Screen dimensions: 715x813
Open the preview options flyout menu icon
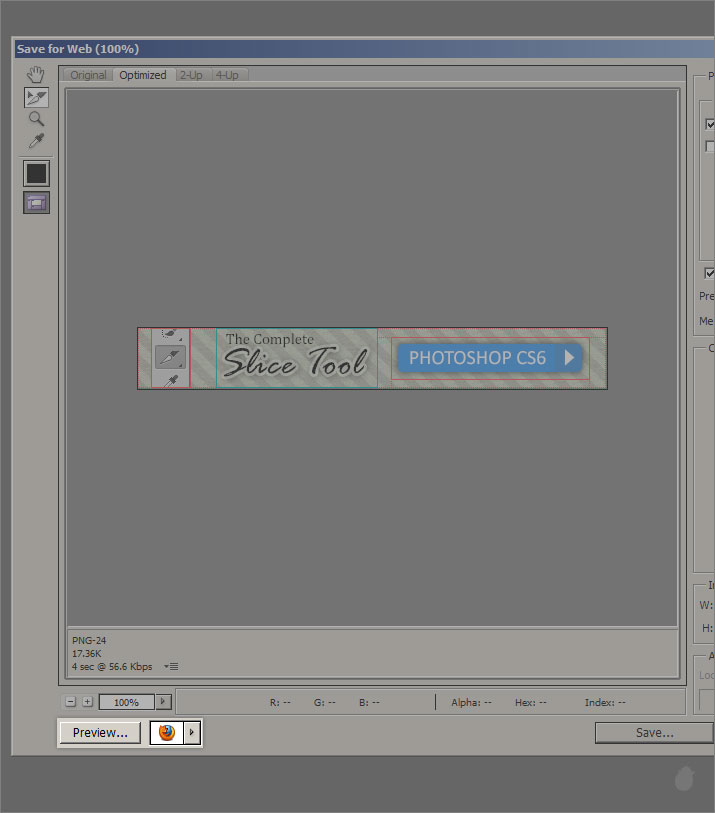click(173, 666)
